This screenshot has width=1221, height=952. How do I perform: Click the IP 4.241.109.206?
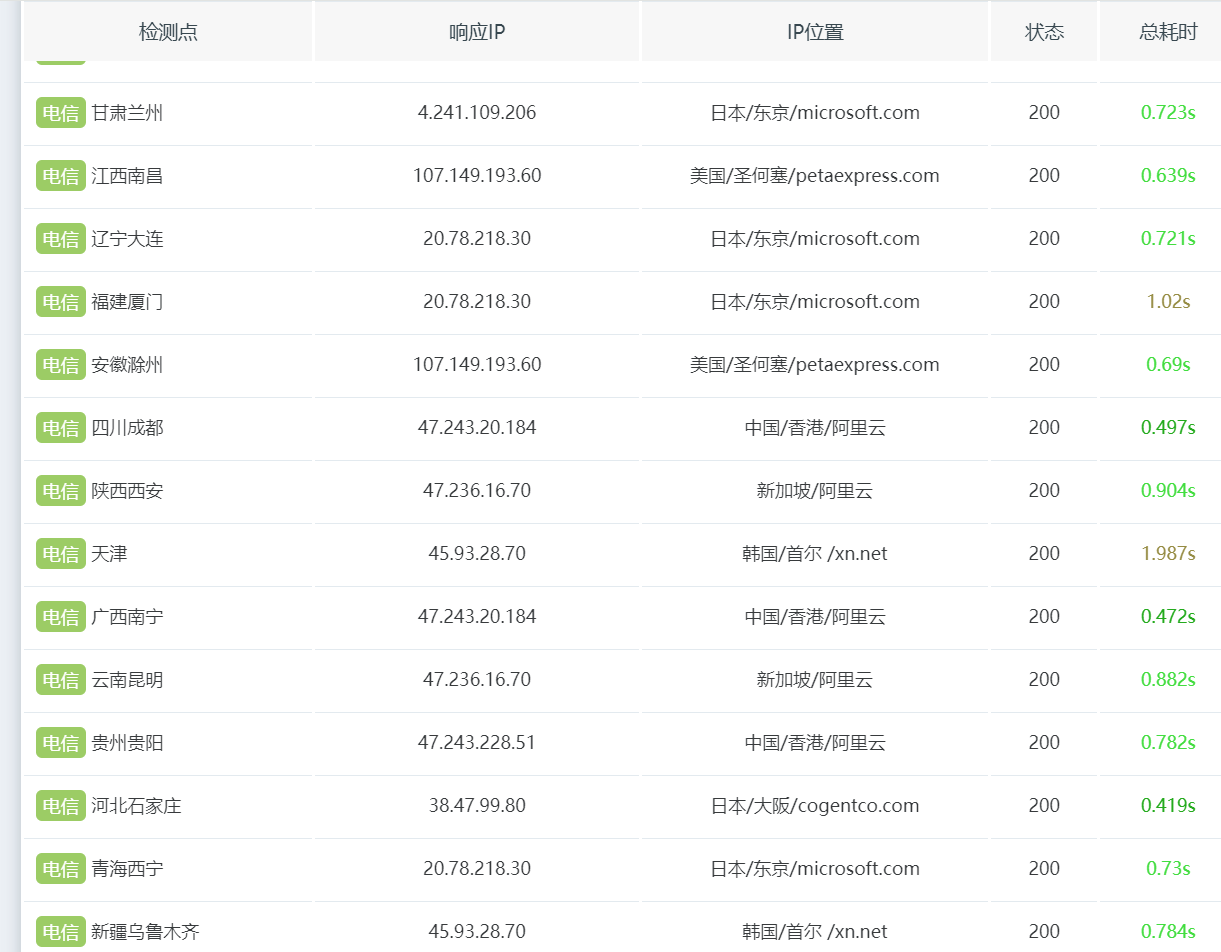tap(477, 113)
